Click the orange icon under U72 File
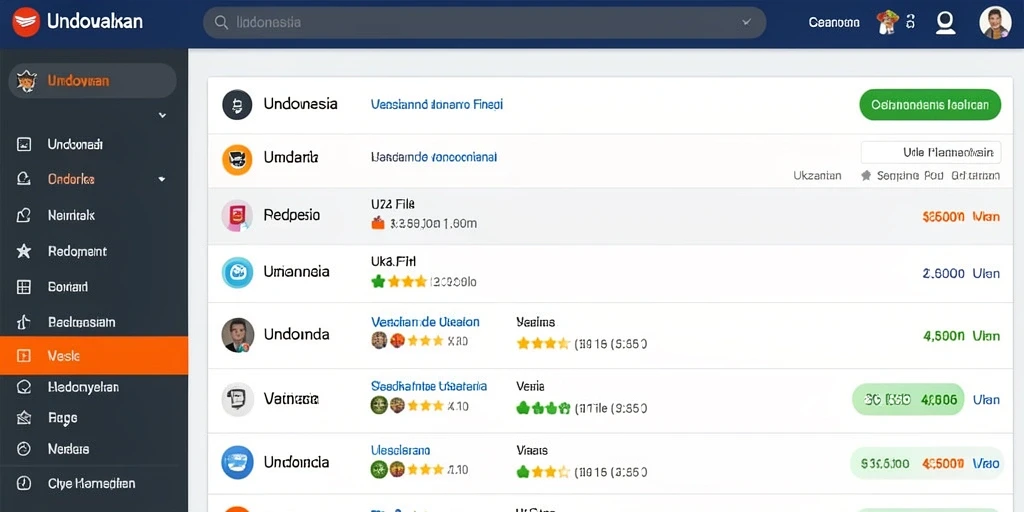 pos(377,223)
